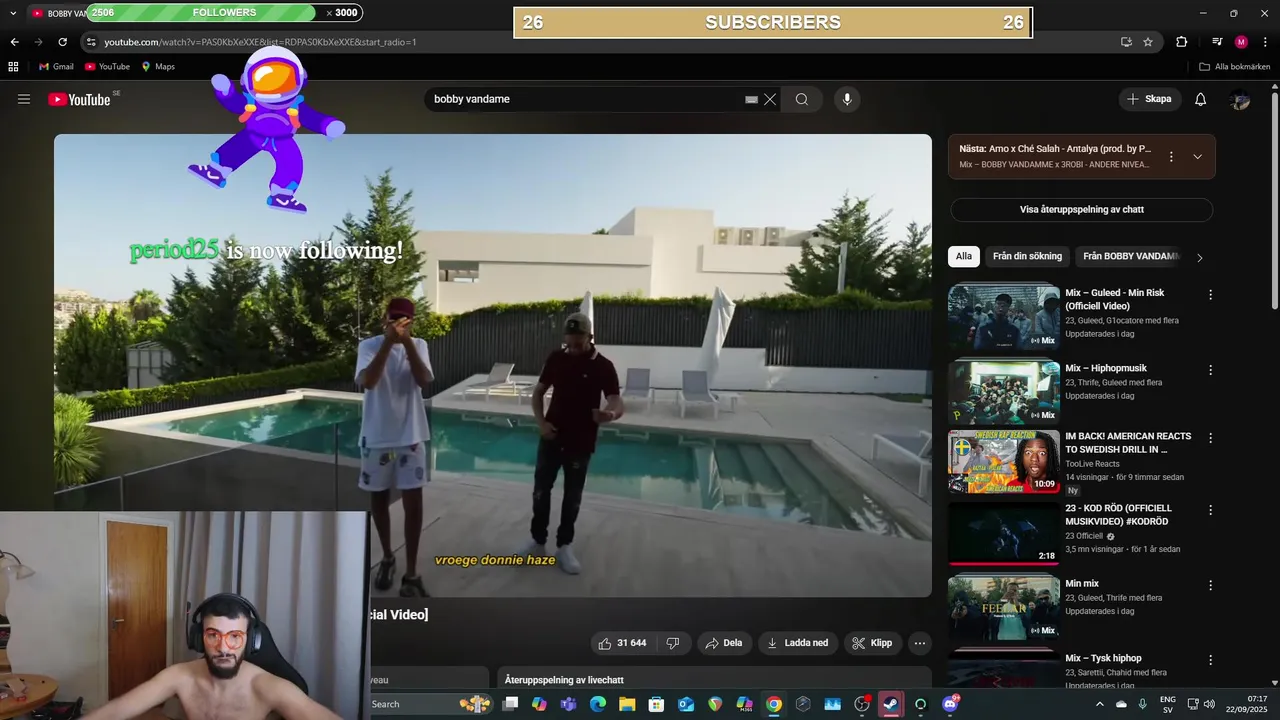Open Microsoft Store from taskbar
The height and width of the screenshot is (720, 1280).
click(x=656, y=704)
